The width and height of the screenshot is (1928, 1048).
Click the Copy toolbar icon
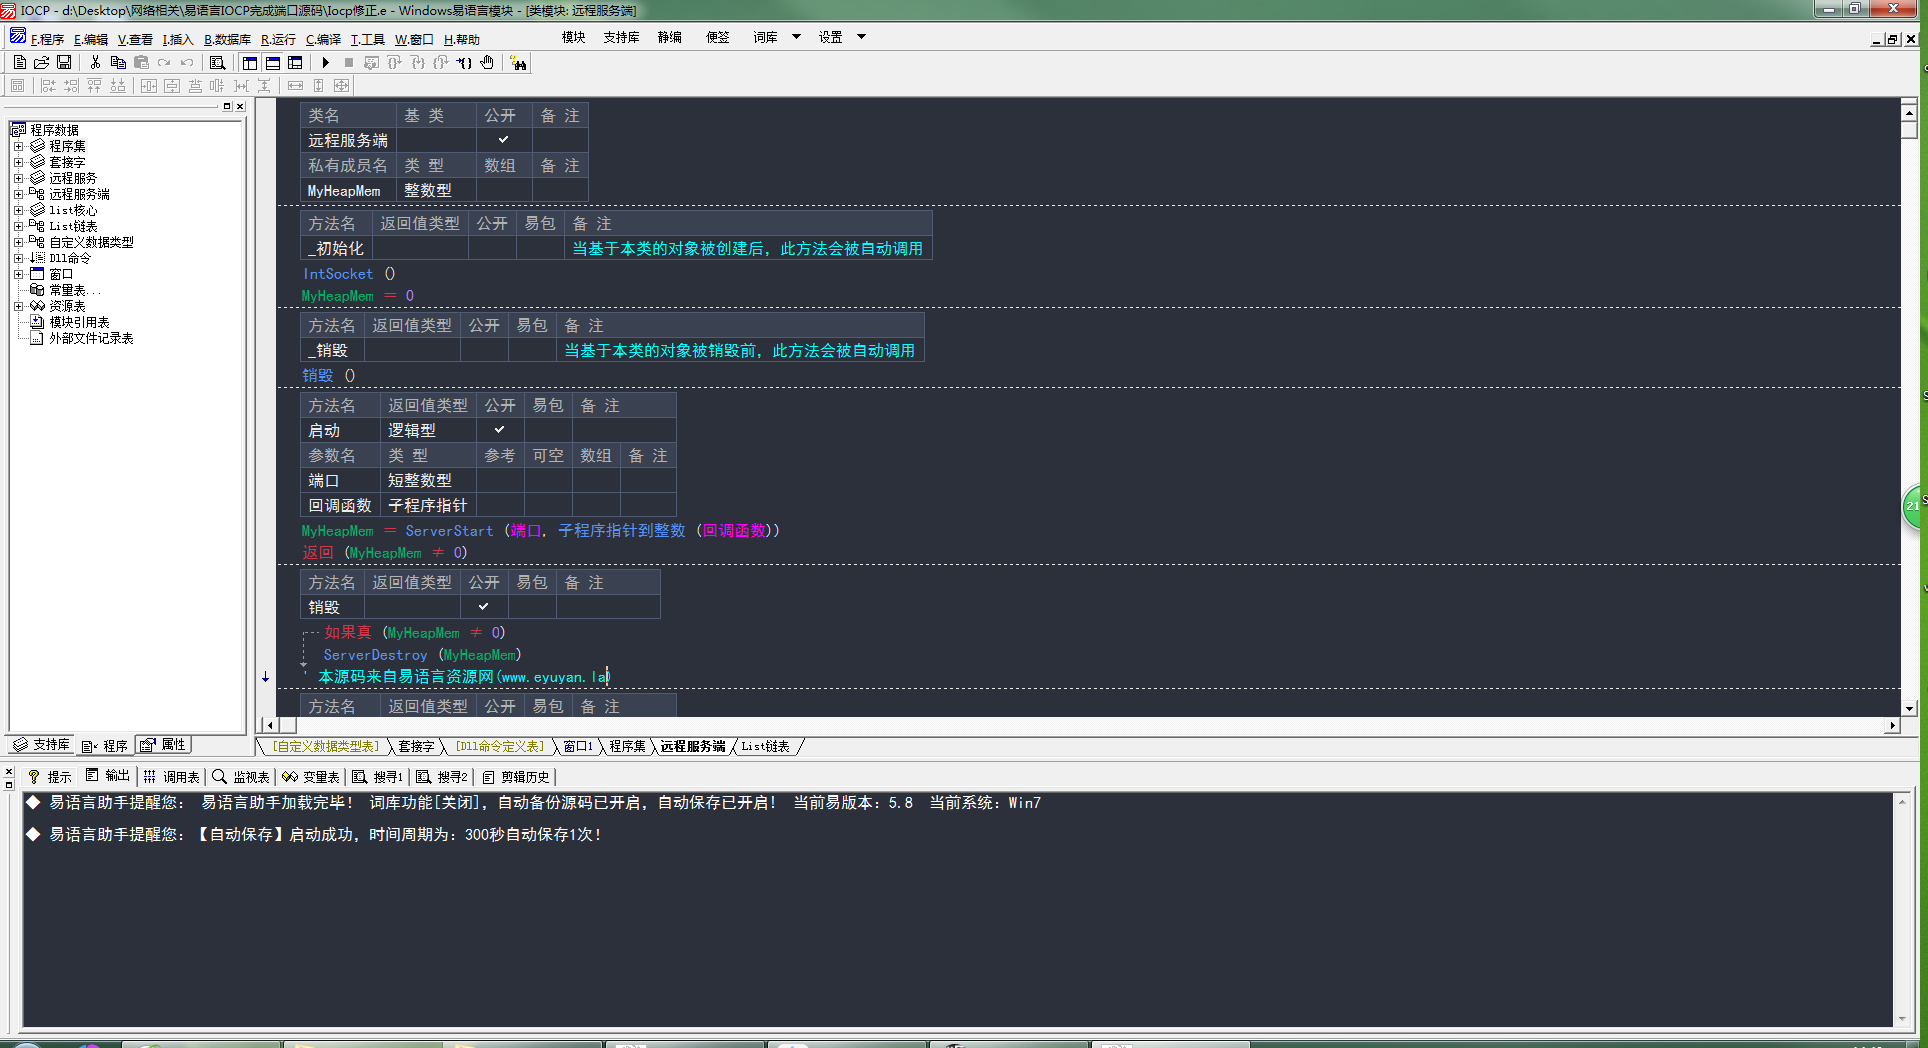point(118,63)
